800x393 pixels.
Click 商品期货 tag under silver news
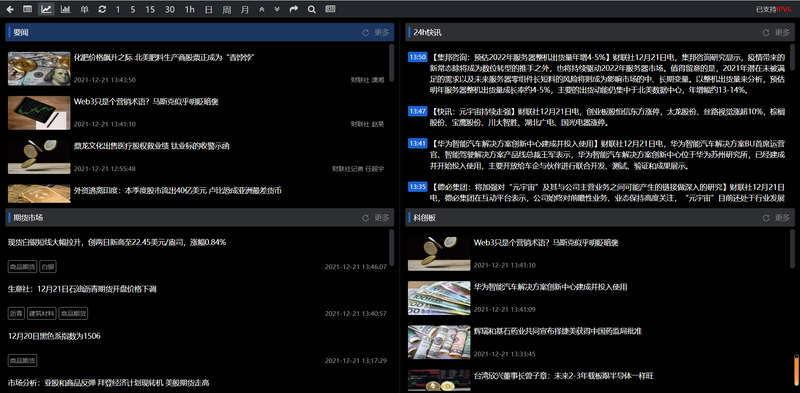click(22, 266)
